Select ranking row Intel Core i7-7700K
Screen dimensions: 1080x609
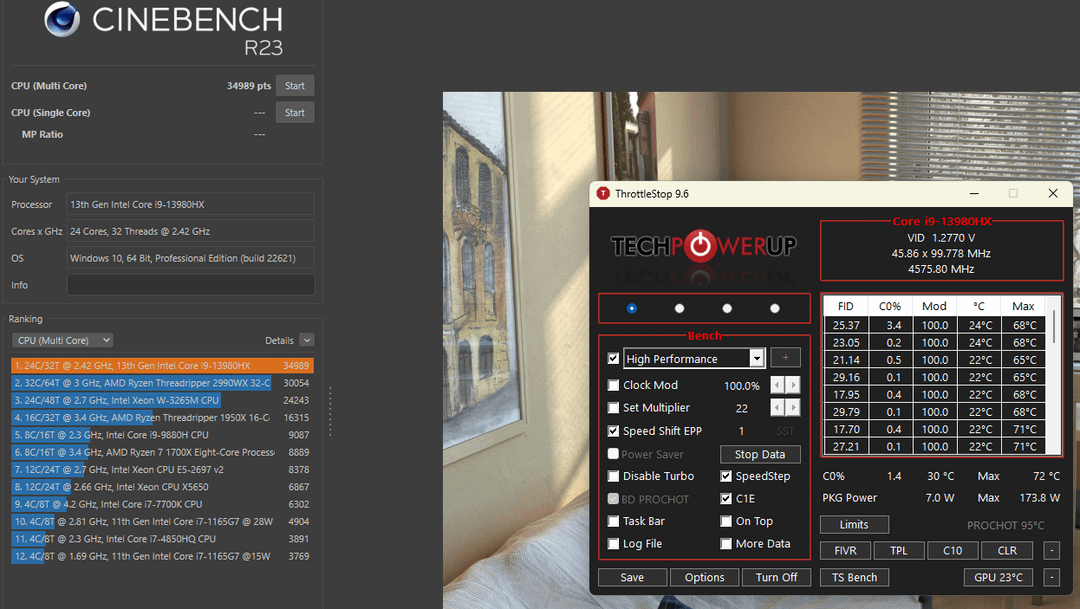(x=163, y=504)
